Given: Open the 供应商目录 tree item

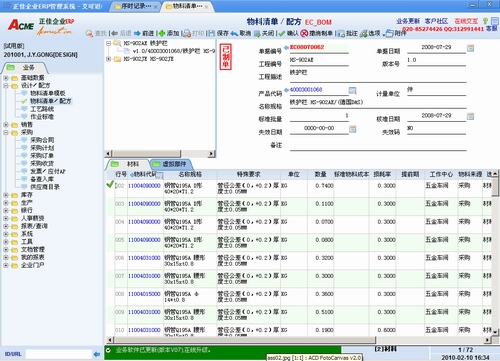Looking at the screenshot, I should tap(45, 187).
